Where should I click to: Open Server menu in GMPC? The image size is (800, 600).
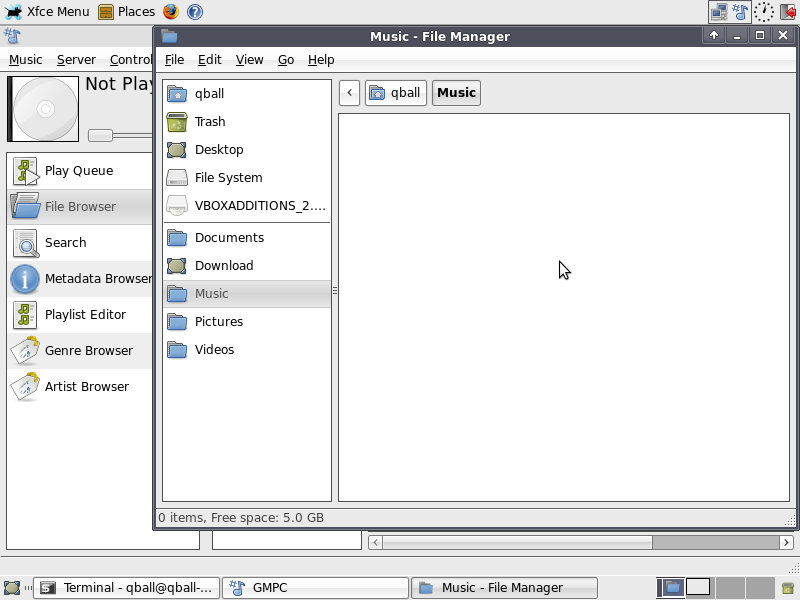click(x=76, y=60)
